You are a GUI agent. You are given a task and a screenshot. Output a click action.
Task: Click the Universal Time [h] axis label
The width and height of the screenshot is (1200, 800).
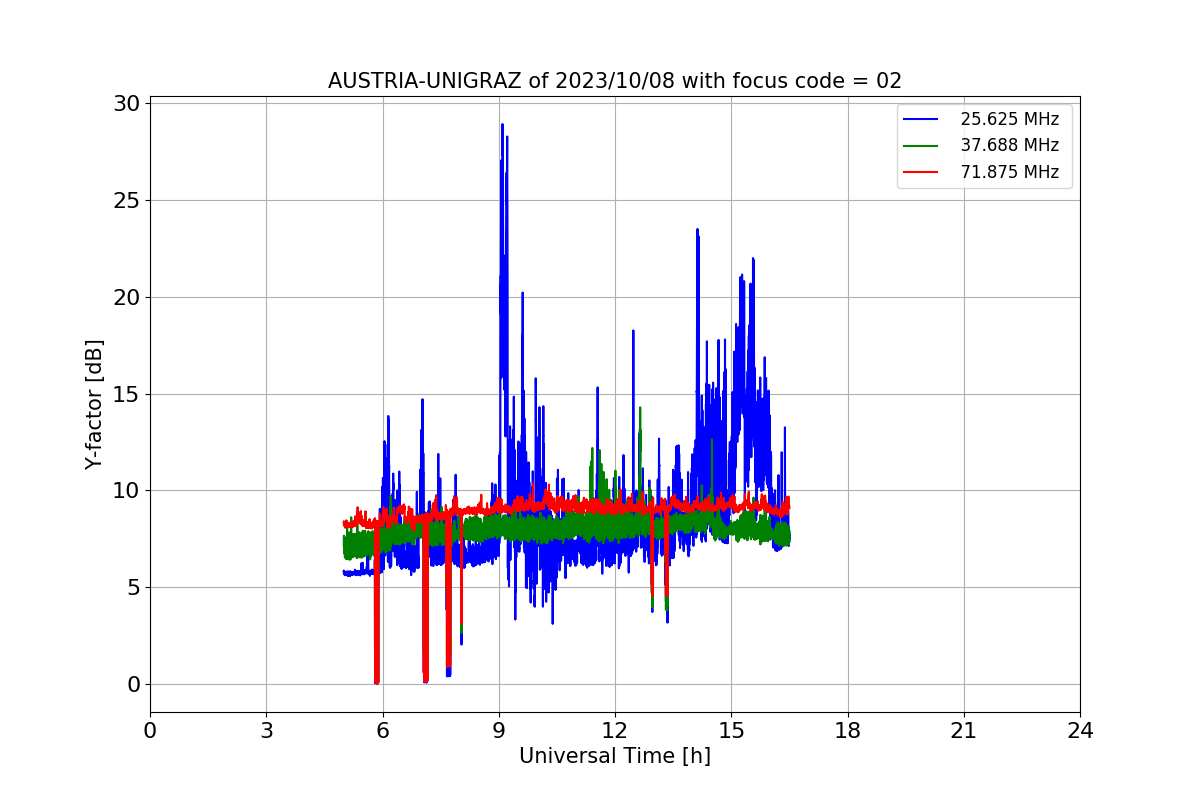(615, 757)
